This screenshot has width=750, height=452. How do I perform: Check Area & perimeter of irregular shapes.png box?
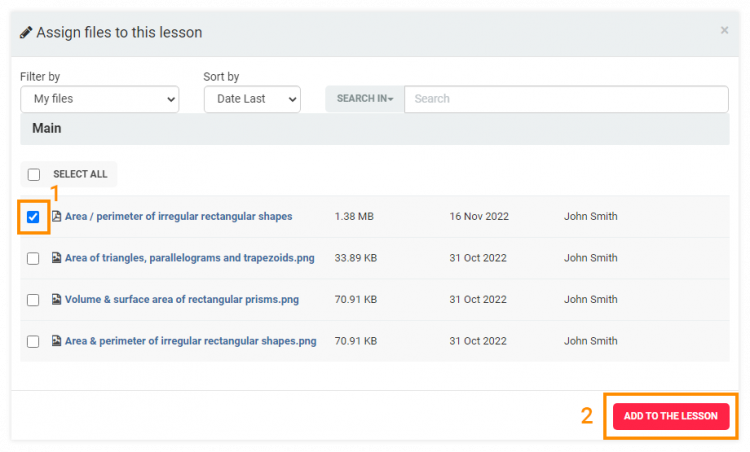[x=33, y=342]
